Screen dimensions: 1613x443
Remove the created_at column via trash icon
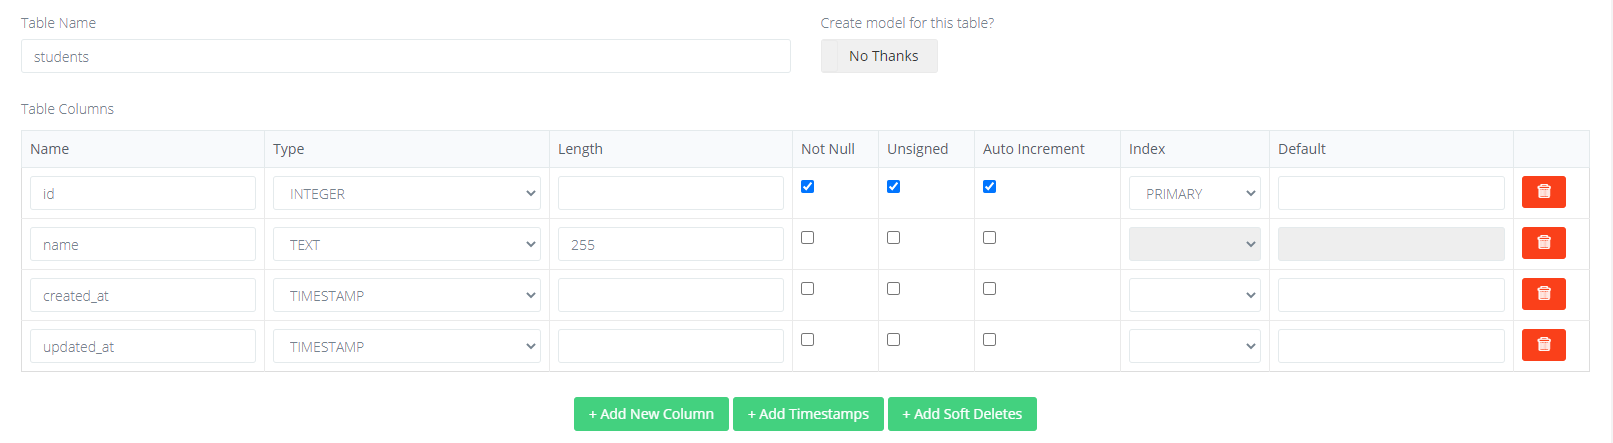pos(1543,294)
